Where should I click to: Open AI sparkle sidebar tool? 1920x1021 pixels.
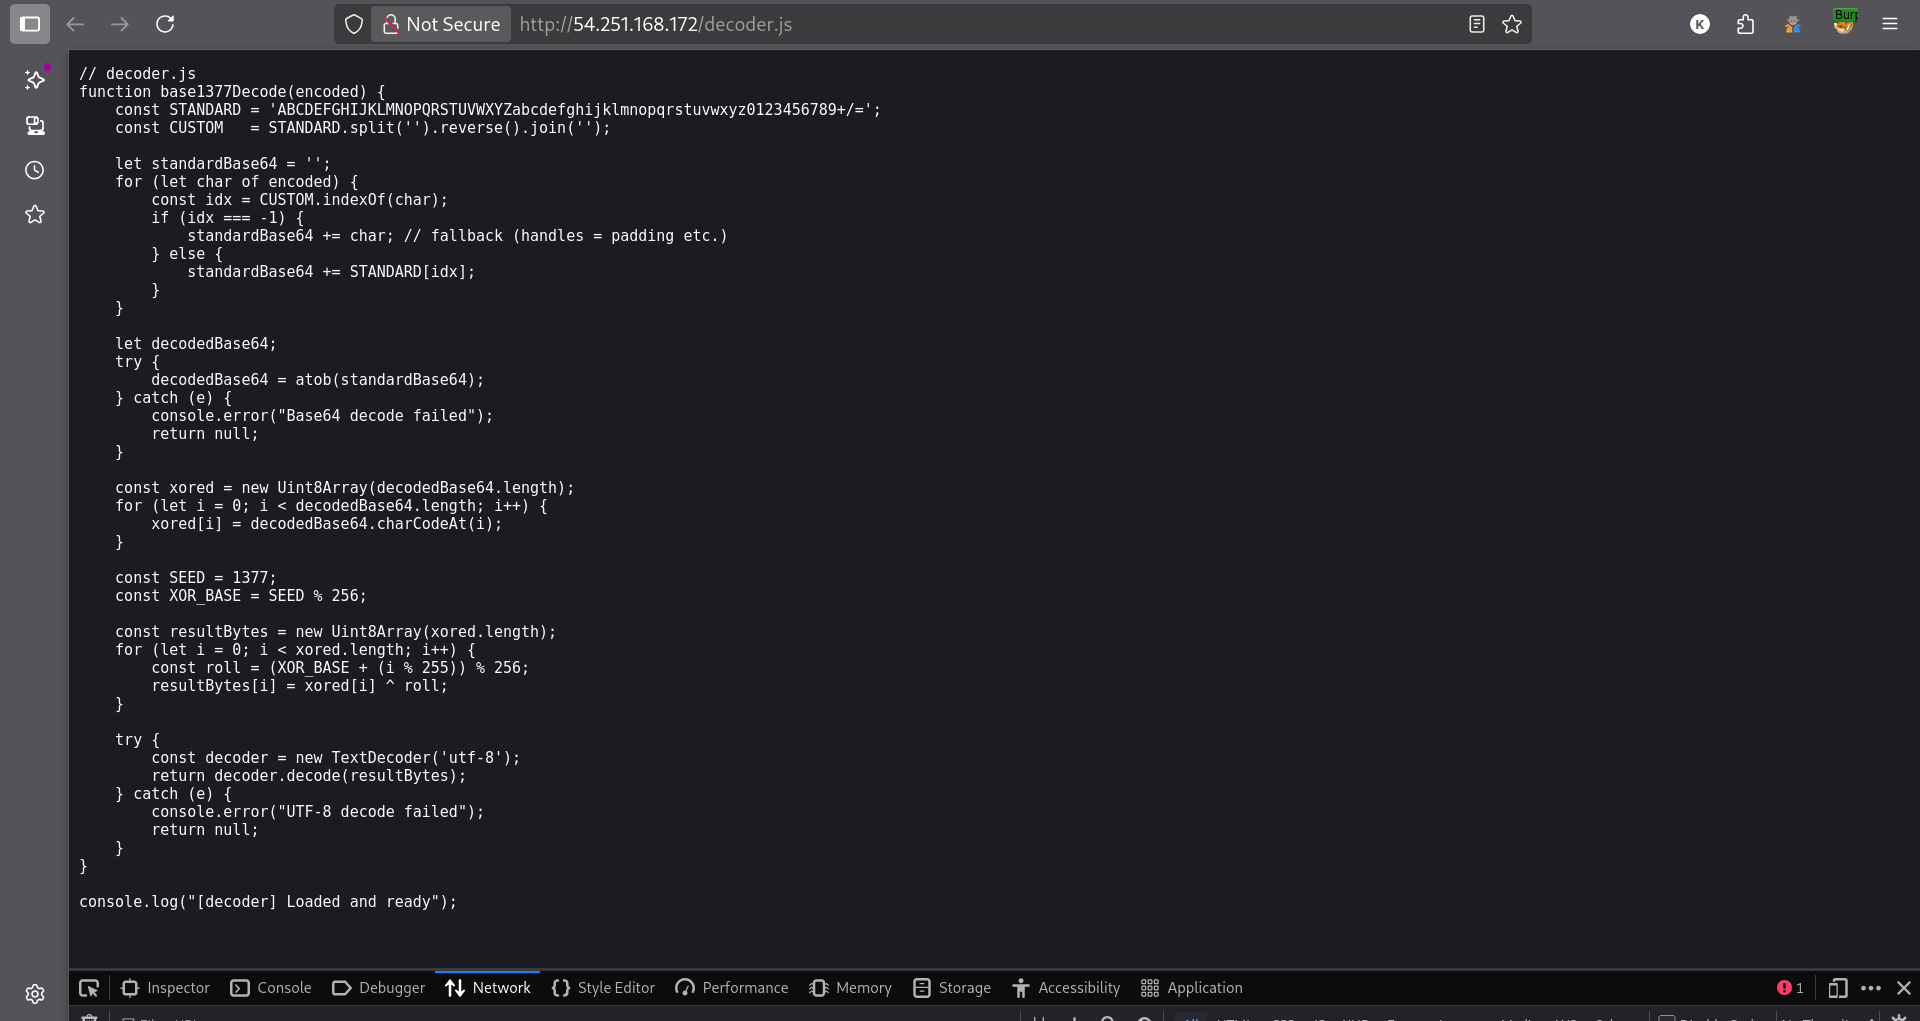click(x=35, y=79)
